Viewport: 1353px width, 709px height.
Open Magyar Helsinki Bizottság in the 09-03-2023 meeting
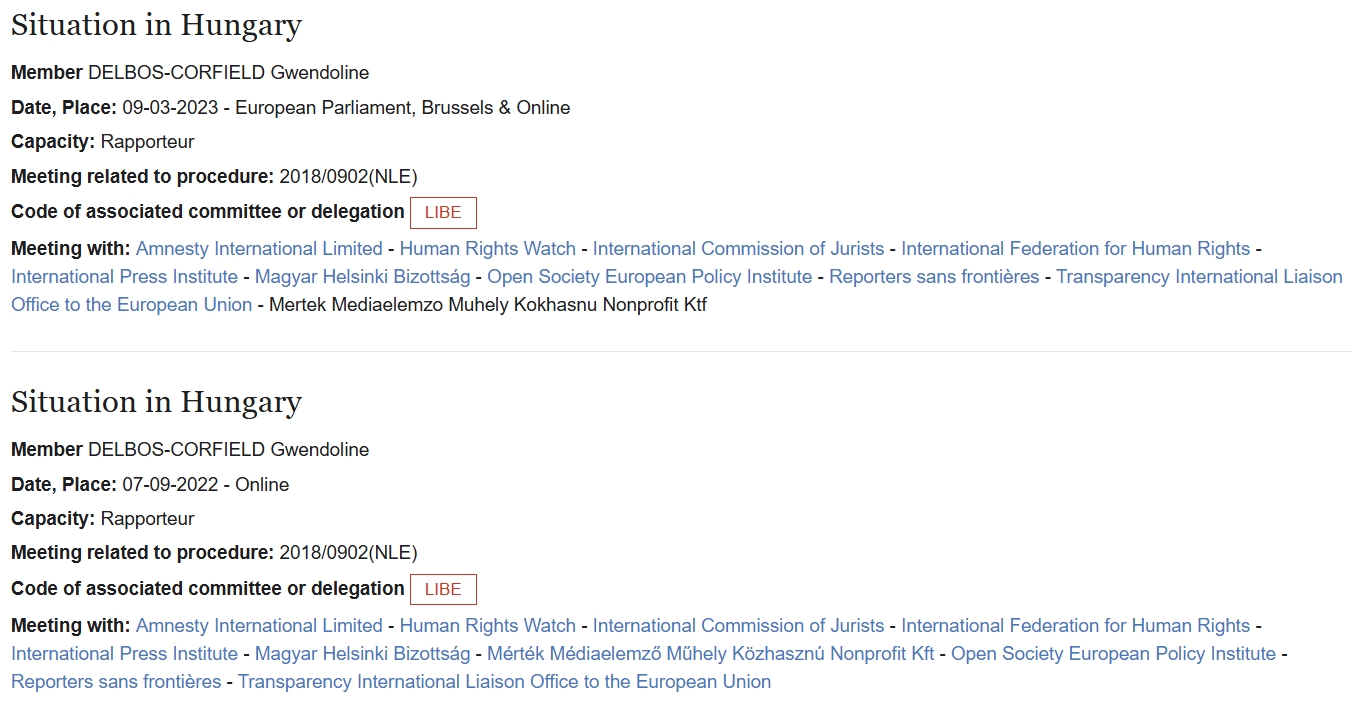pos(362,277)
